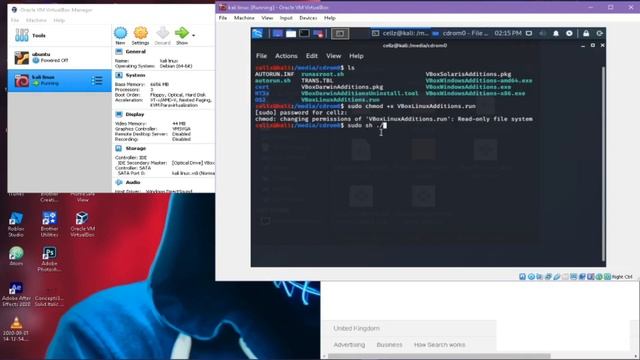
Task: Click the New VM button in VirtualBox Manager
Action: pyautogui.click(x=120, y=36)
